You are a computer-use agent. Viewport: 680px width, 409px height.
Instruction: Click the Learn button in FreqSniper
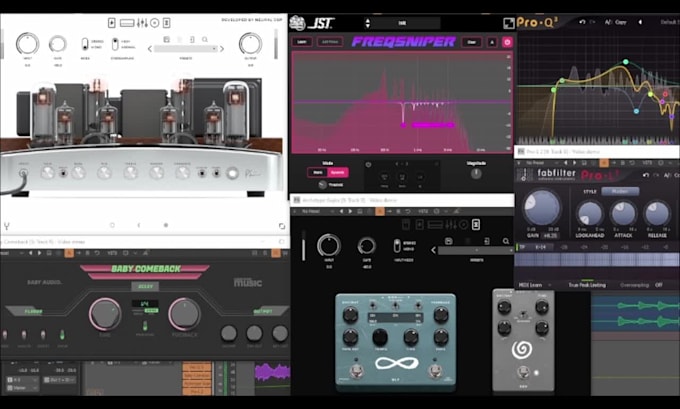[302, 42]
